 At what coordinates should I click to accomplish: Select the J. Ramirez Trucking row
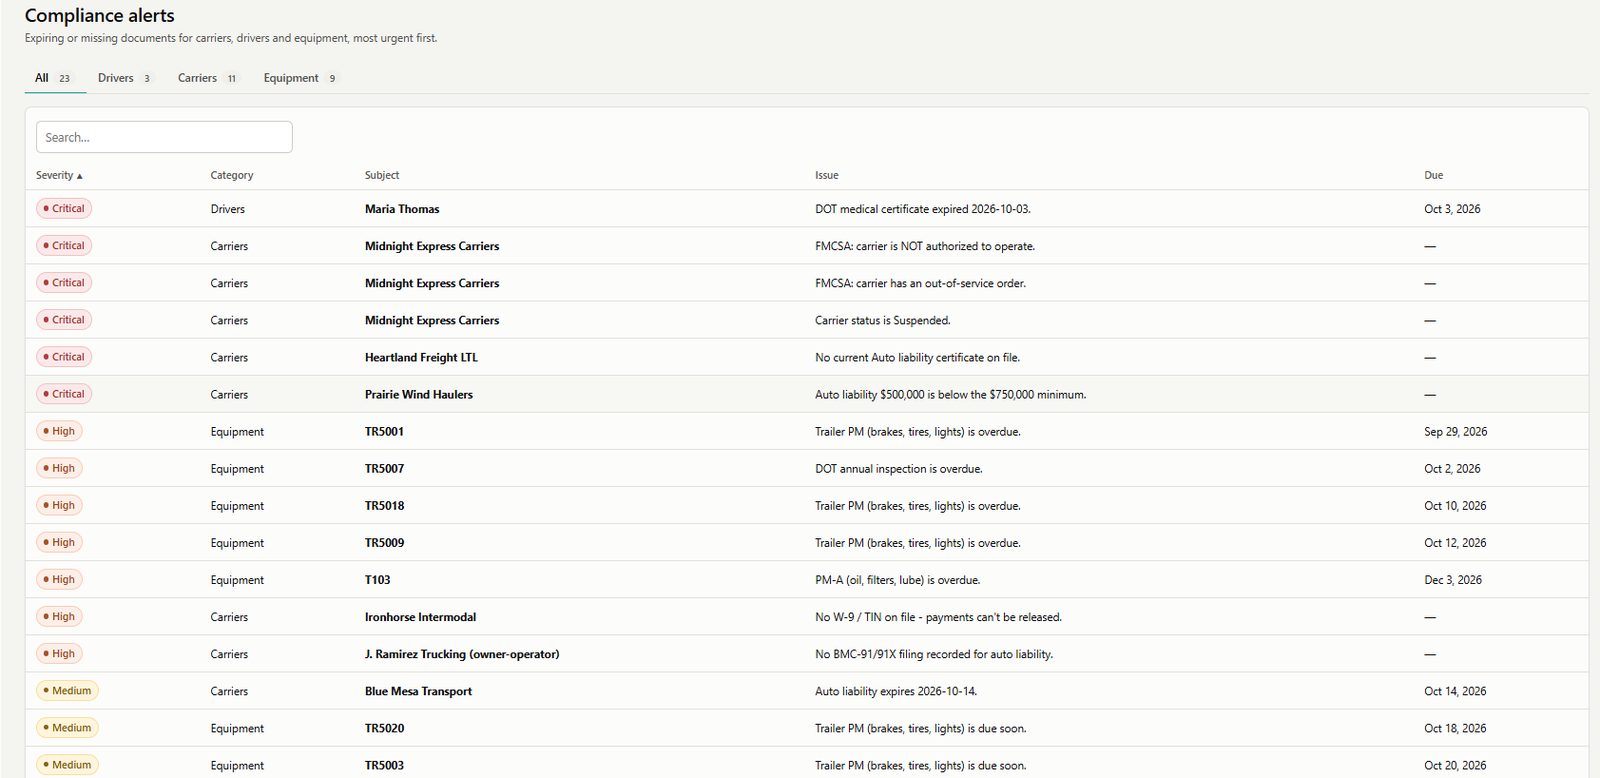click(806, 654)
